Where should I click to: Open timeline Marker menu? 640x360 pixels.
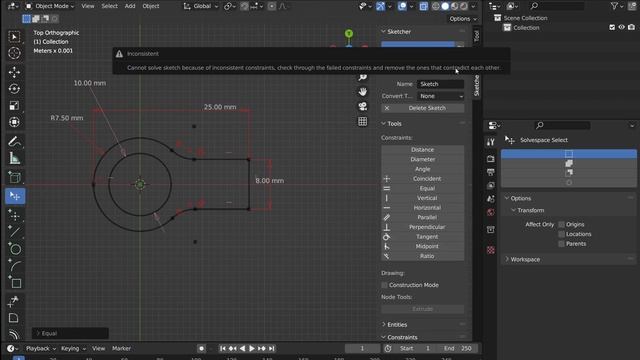tap(121, 349)
